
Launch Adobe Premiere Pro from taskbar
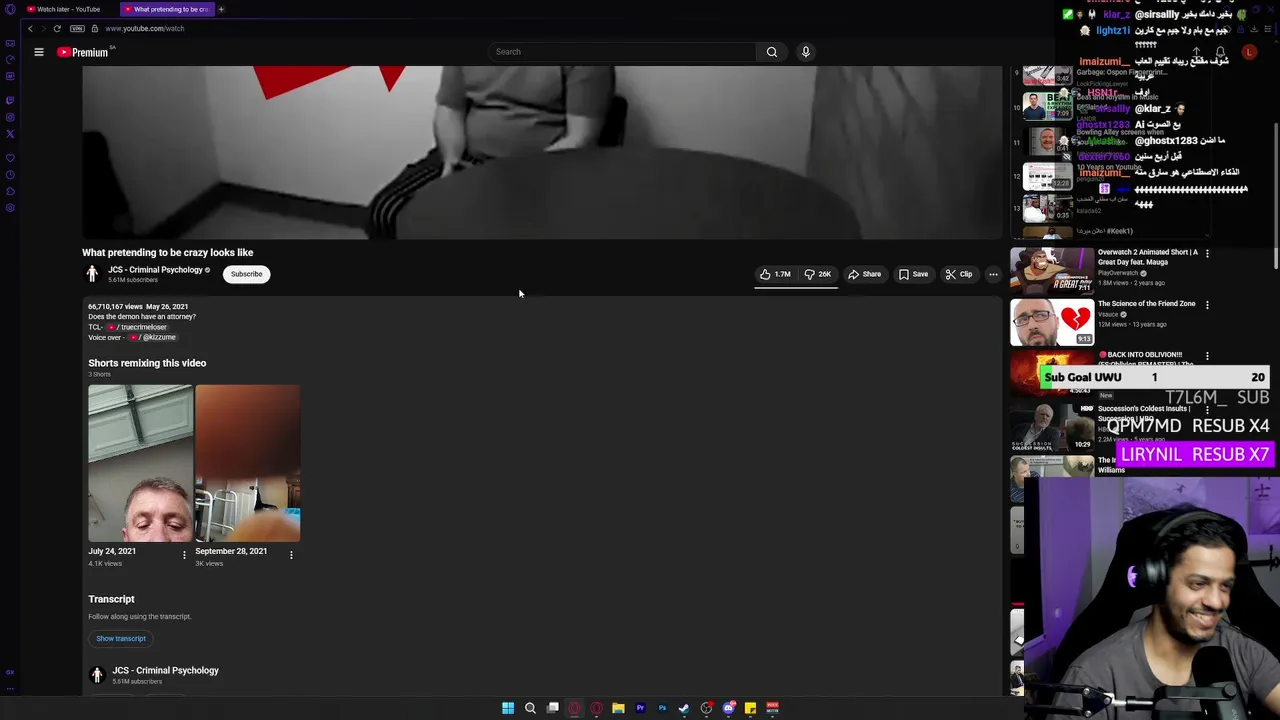coord(640,708)
